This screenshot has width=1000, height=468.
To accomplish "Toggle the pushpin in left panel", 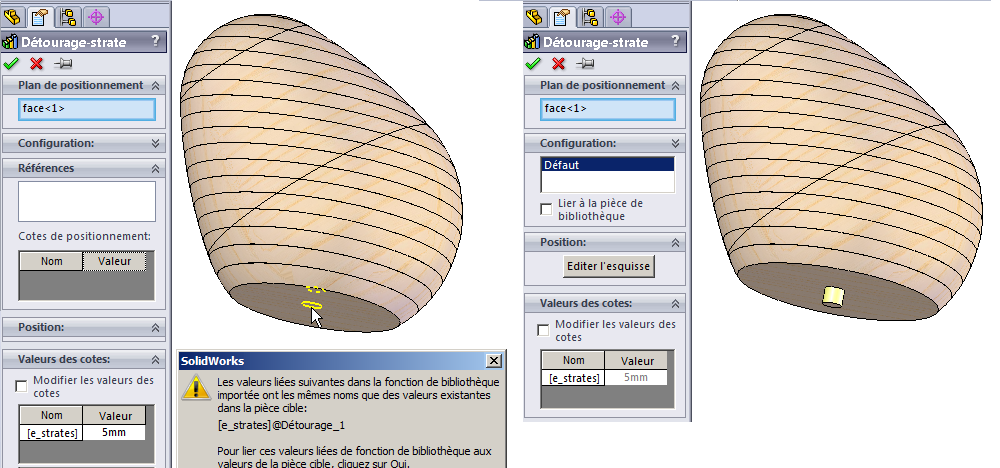I will tap(63, 63).
